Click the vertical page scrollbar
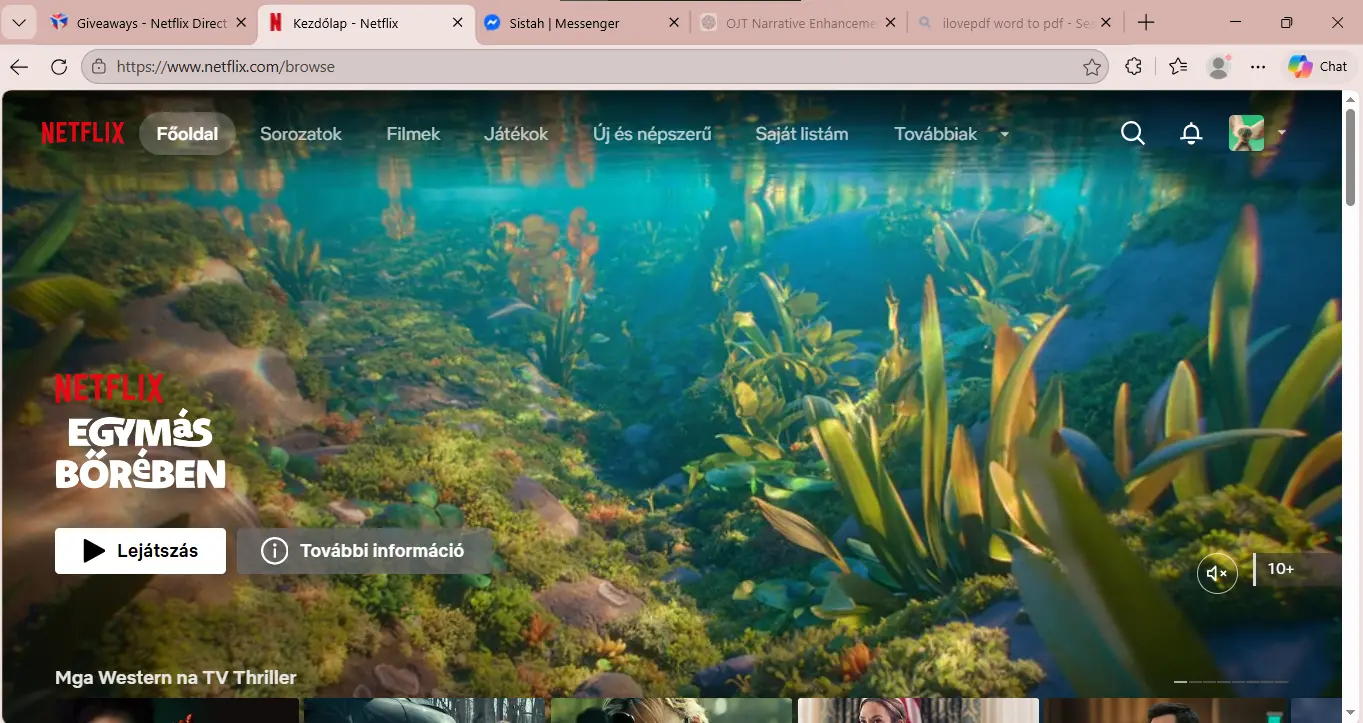Image resolution: width=1363 pixels, height=723 pixels. point(1351,400)
